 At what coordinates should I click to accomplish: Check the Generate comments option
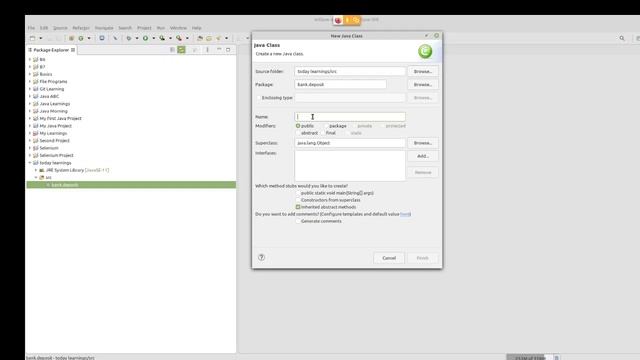[298, 221]
